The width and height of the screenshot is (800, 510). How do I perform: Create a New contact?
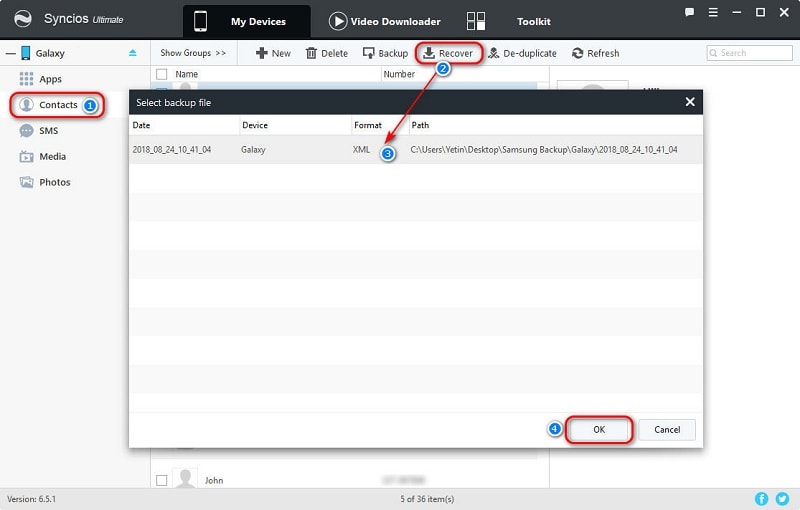(x=273, y=53)
